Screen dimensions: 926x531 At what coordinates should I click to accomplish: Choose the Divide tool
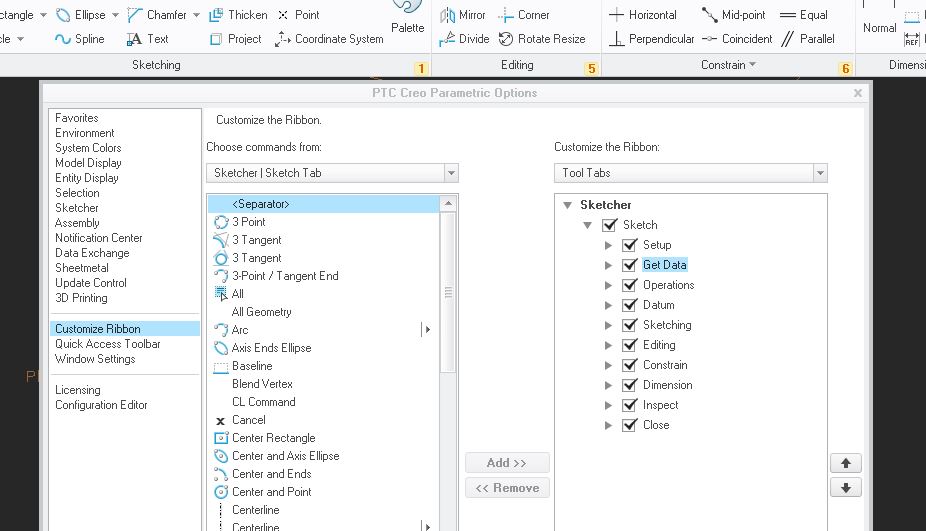[464, 39]
